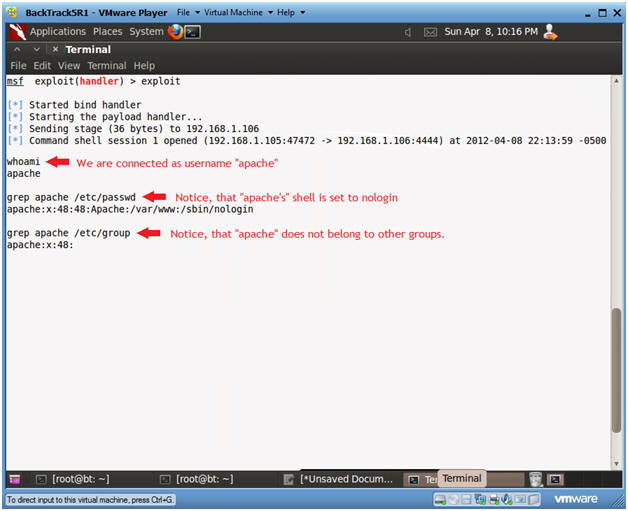Click the 'grep apache /etc/group' command

coord(68,233)
